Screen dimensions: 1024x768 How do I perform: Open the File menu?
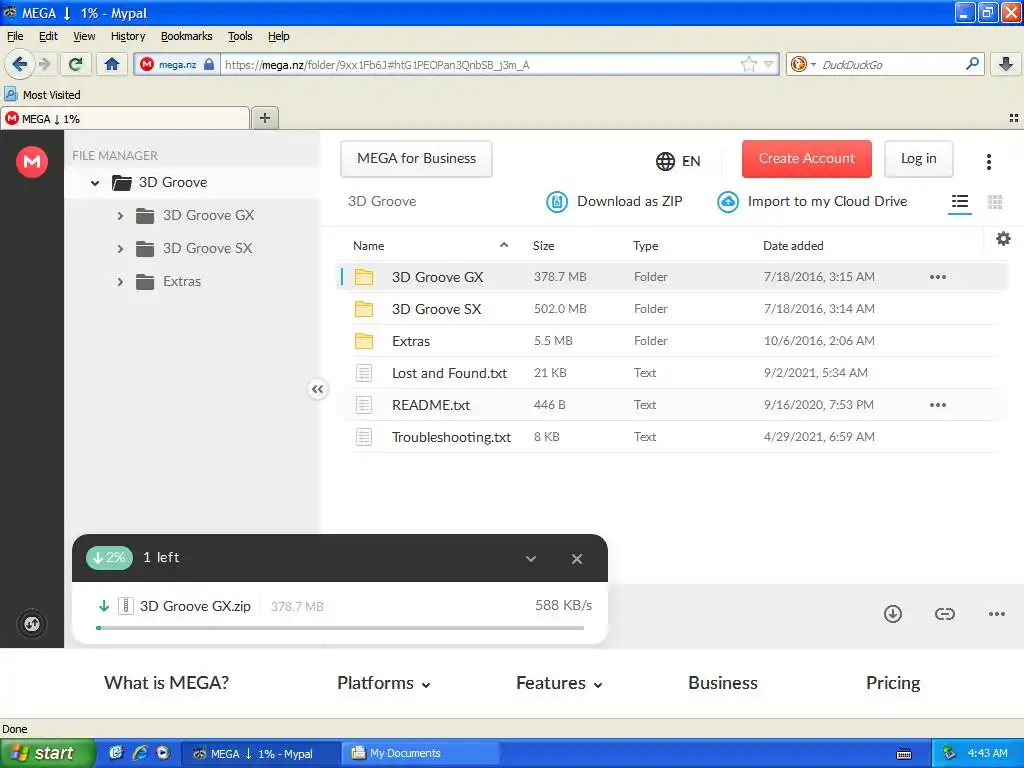pyautogui.click(x=14, y=36)
